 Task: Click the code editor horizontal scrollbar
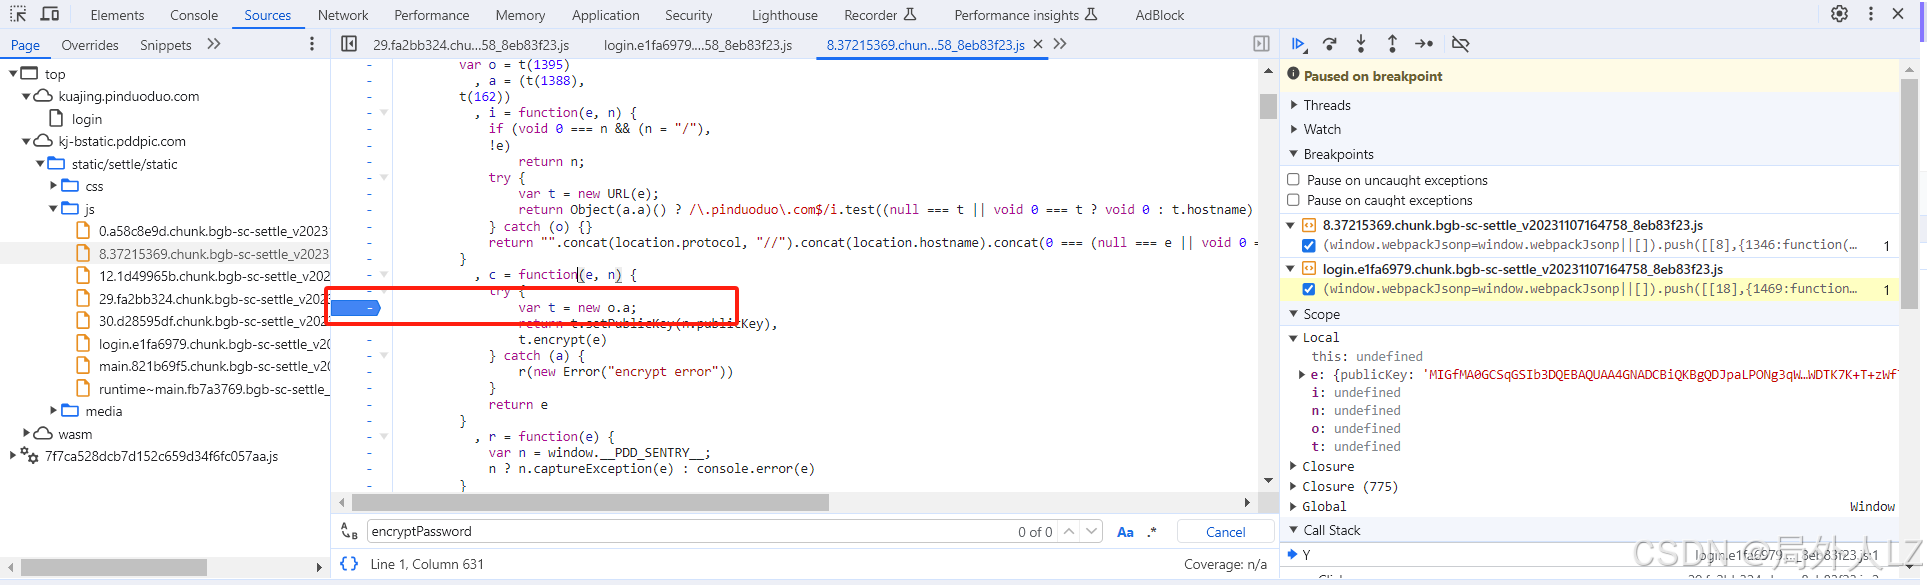pos(590,502)
